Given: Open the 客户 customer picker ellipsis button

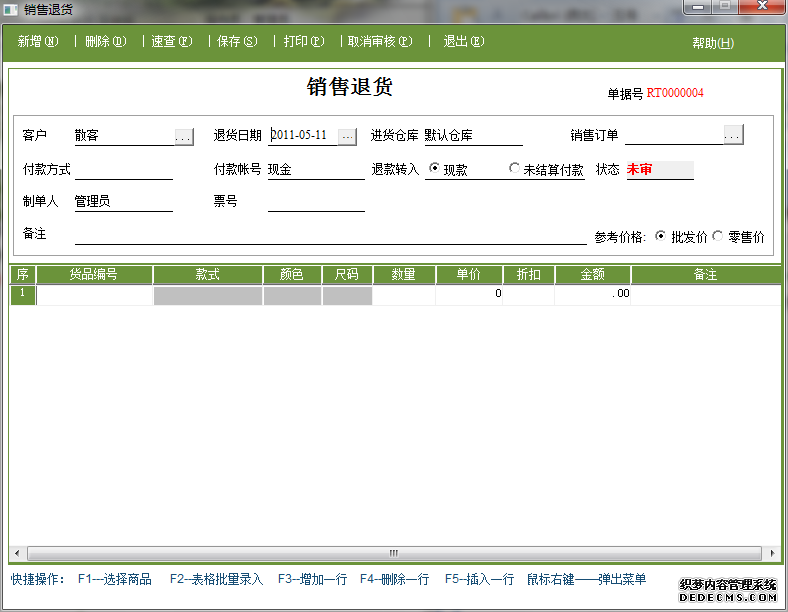Looking at the screenshot, I should tap(183, 137).
